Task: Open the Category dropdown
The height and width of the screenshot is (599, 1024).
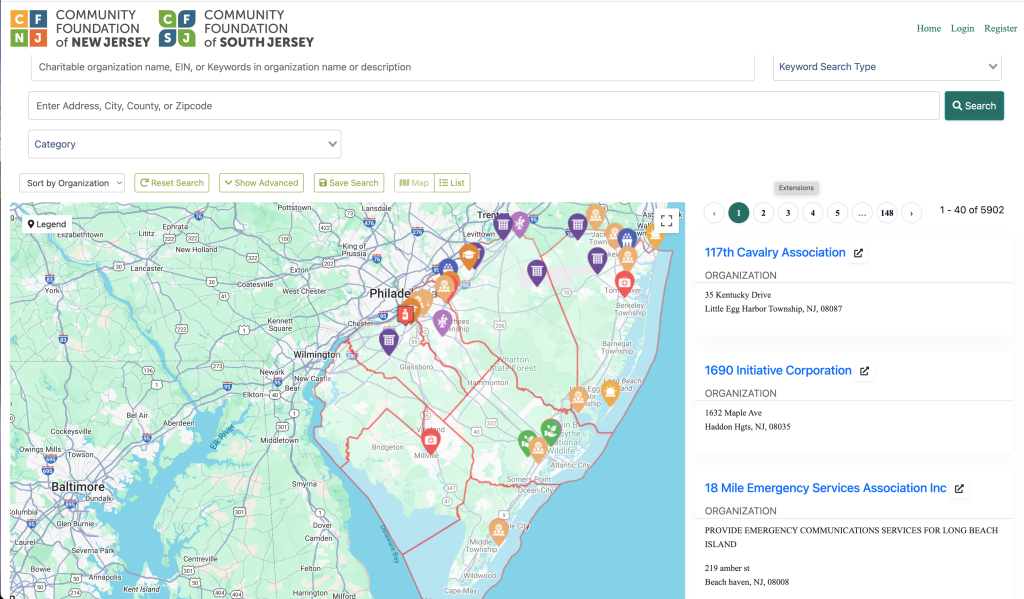Action: pos(185,144)
